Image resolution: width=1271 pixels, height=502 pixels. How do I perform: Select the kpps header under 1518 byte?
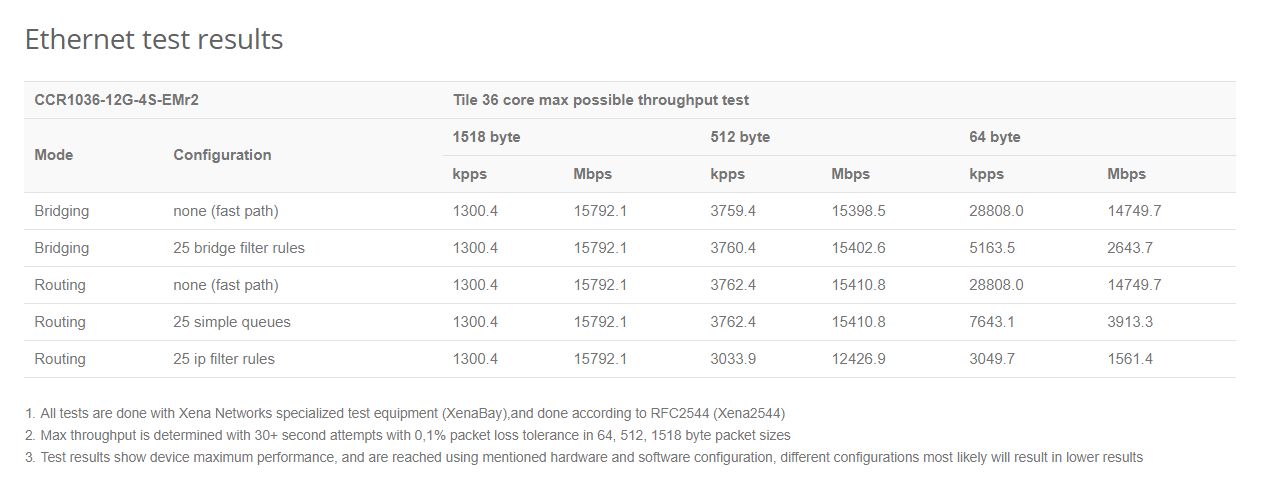pos(470,174)
